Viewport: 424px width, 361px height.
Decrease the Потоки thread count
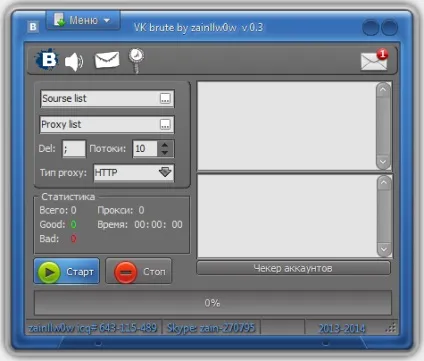(165, 153)
